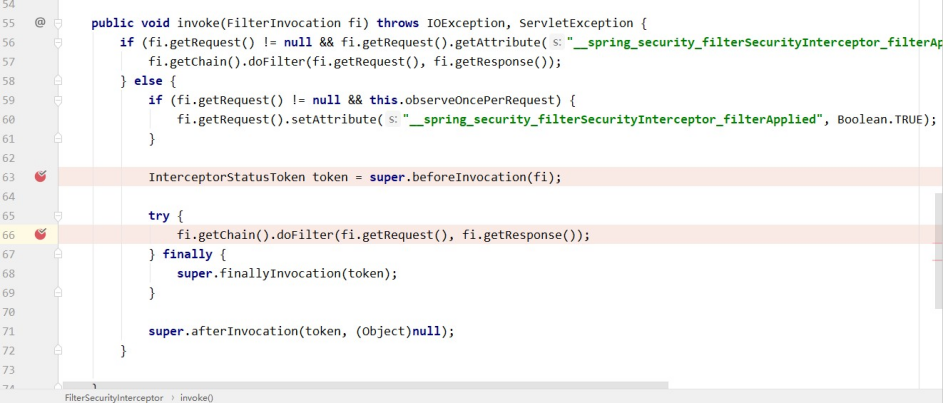Remove the breakpoint on line 66
This screenshot has width=943, height=403.
[41, 235]
